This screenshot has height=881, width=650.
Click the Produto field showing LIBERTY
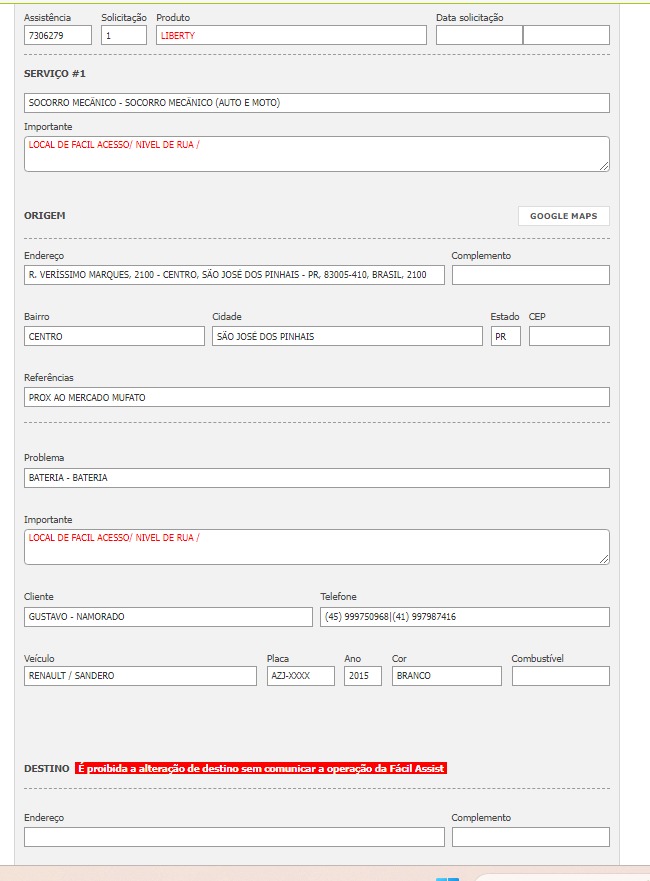[291, 36]
